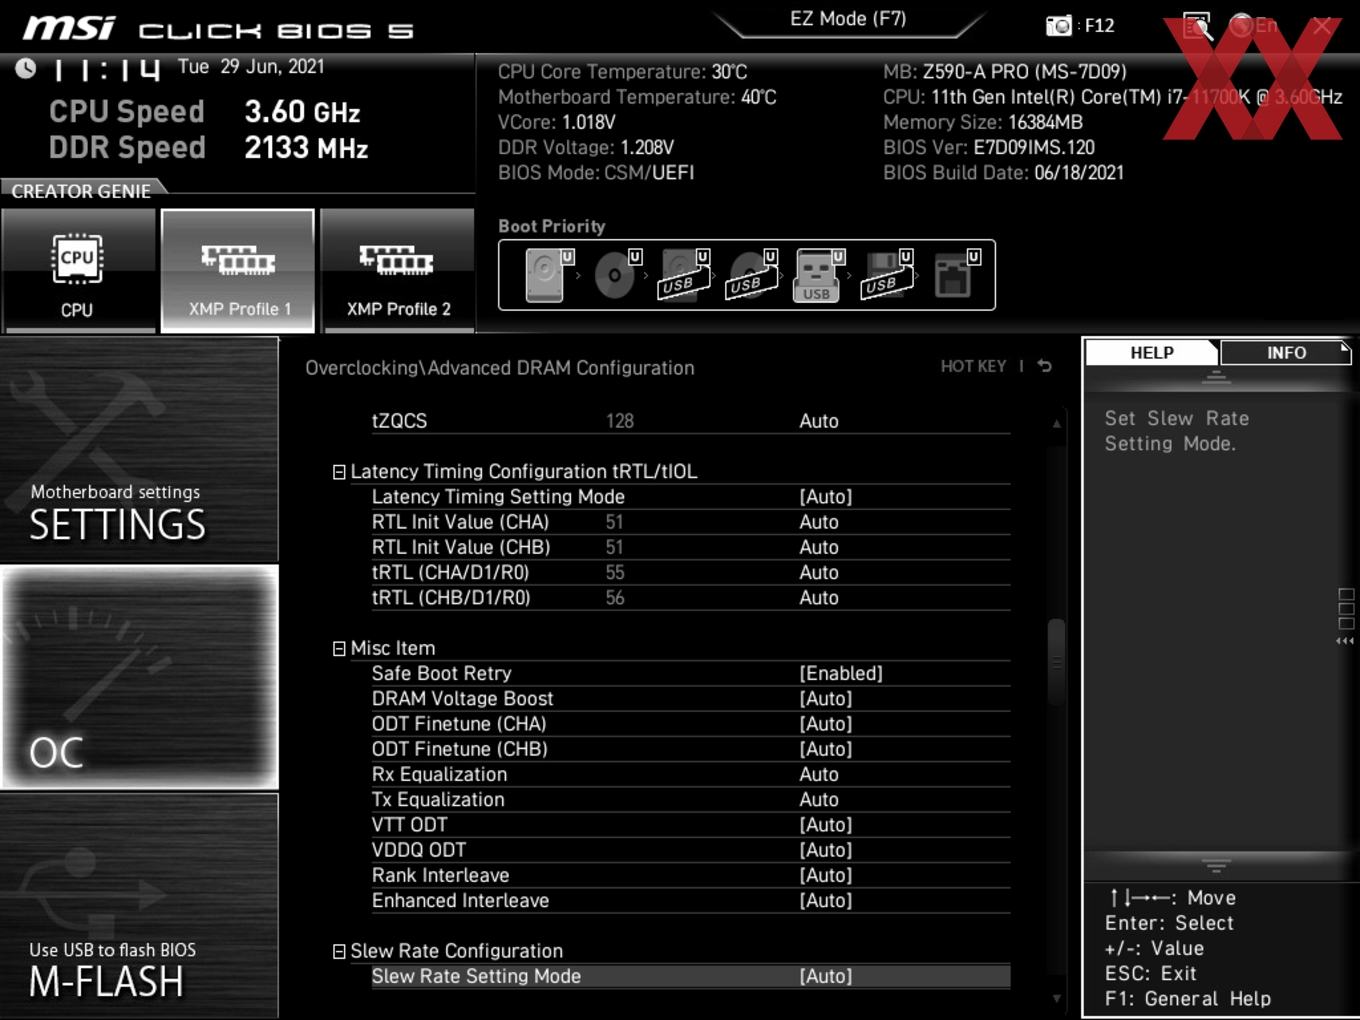Switch to the HELP tab
1360x1020 pixels.
[1152, 353]
